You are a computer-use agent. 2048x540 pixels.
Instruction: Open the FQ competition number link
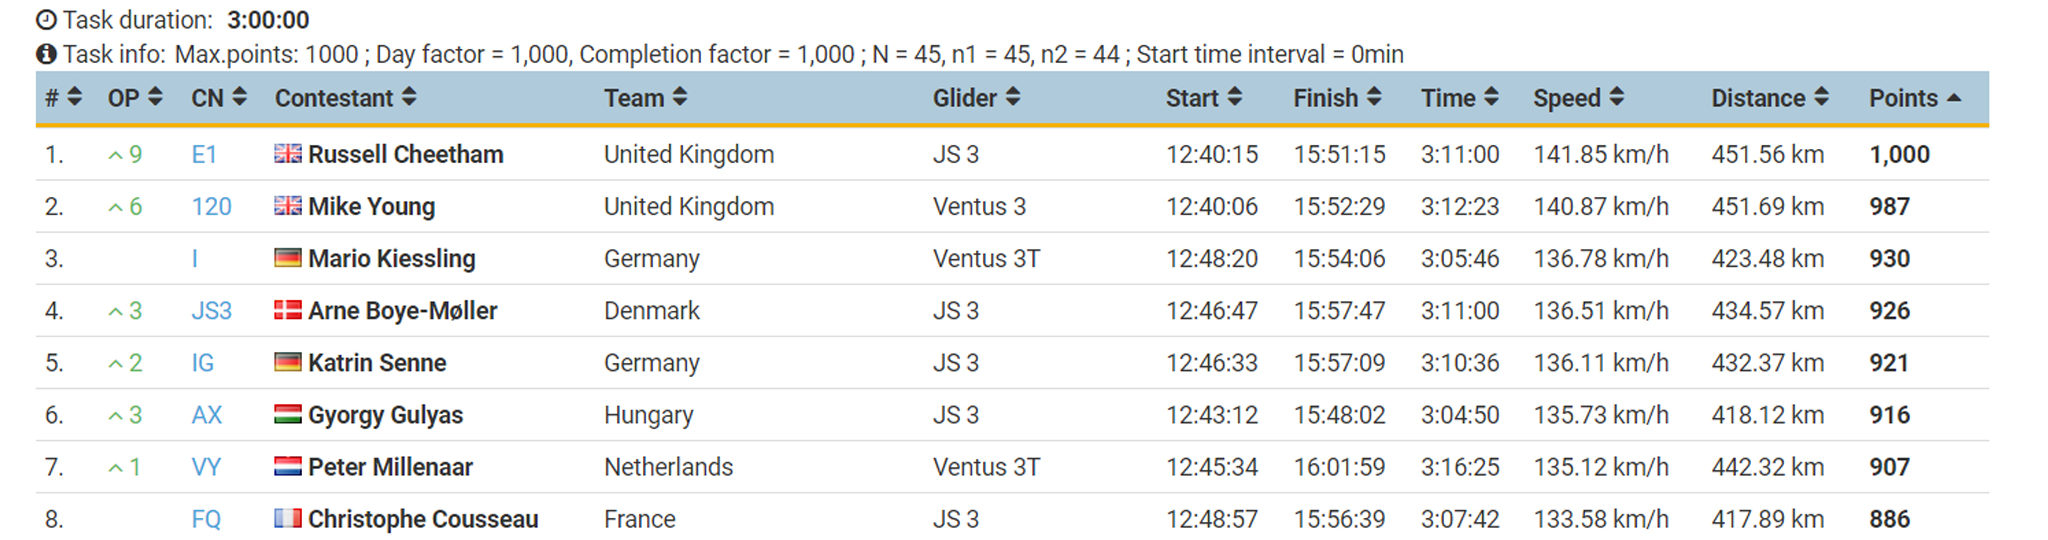[x=206, y=519]
